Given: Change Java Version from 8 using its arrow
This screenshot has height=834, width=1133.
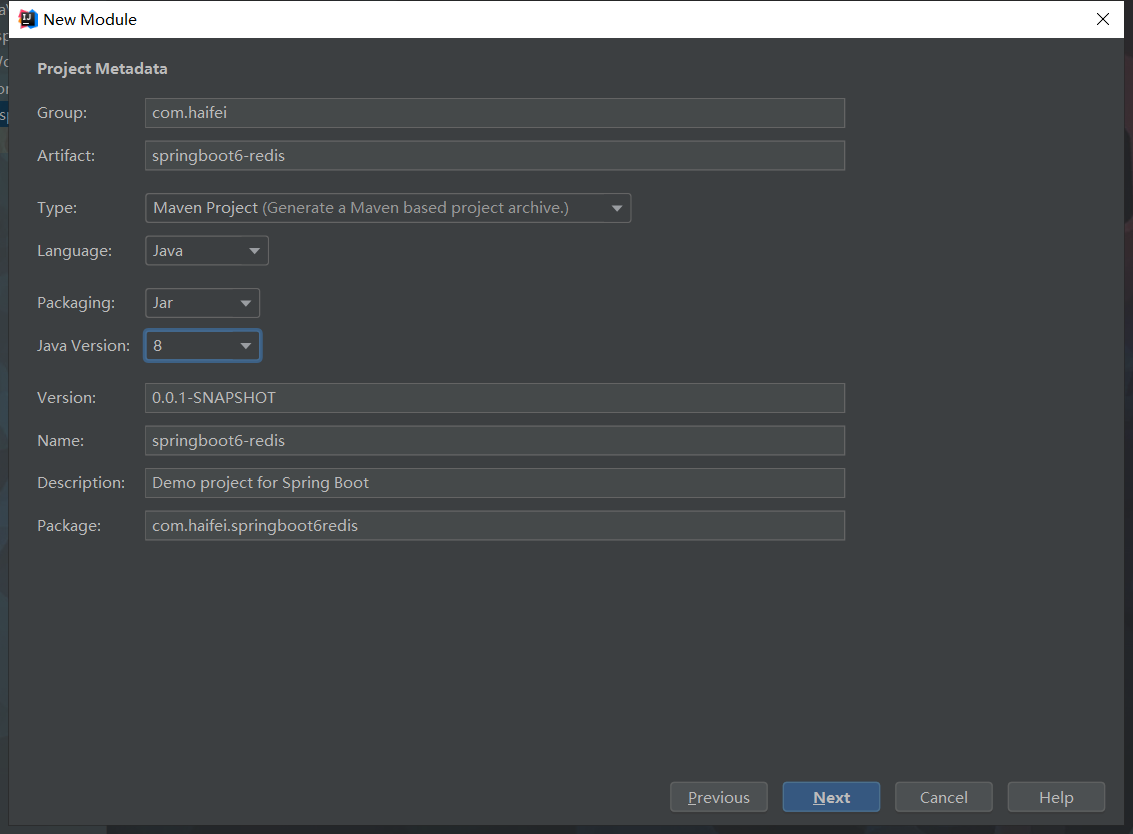Looking at the screenshot, I should pos(245,345).
